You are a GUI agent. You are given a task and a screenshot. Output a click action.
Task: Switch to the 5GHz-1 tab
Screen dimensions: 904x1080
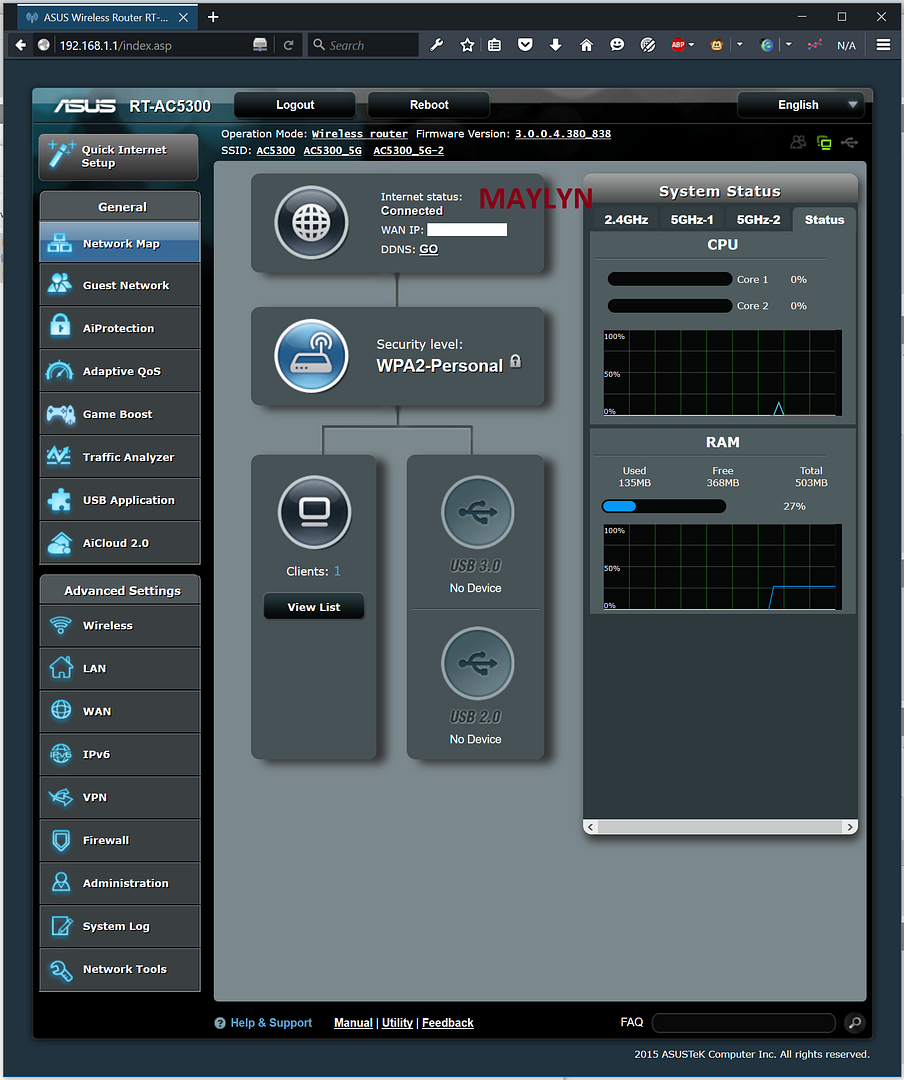(692, 220)
